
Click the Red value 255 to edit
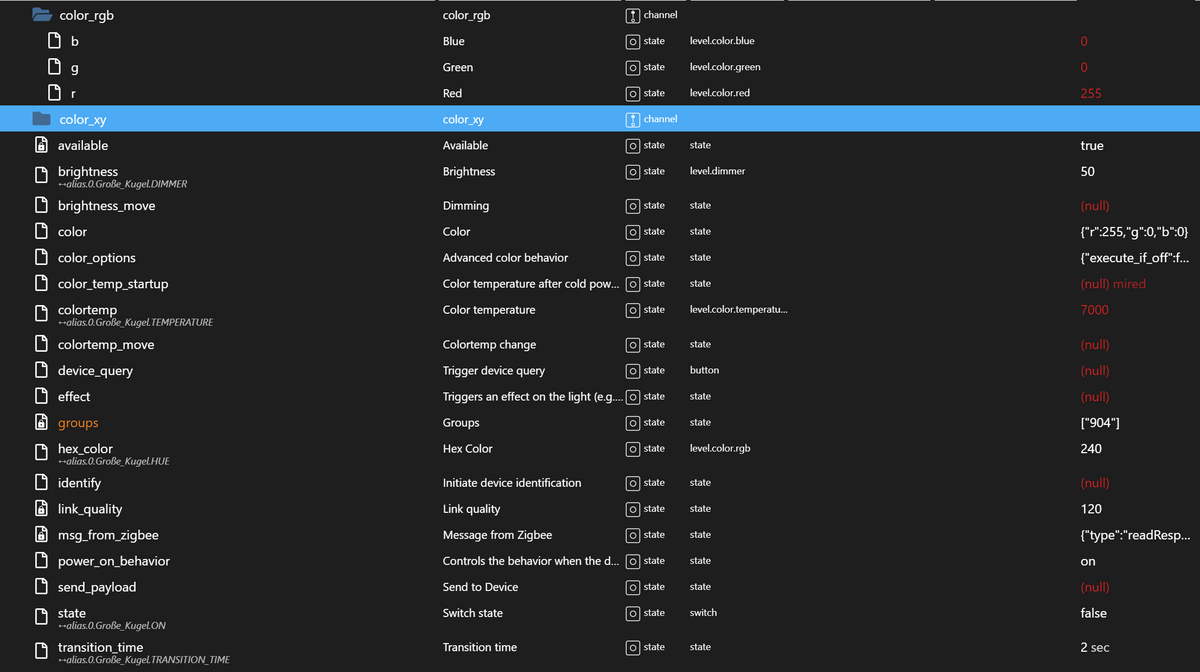click(1092, 92)
